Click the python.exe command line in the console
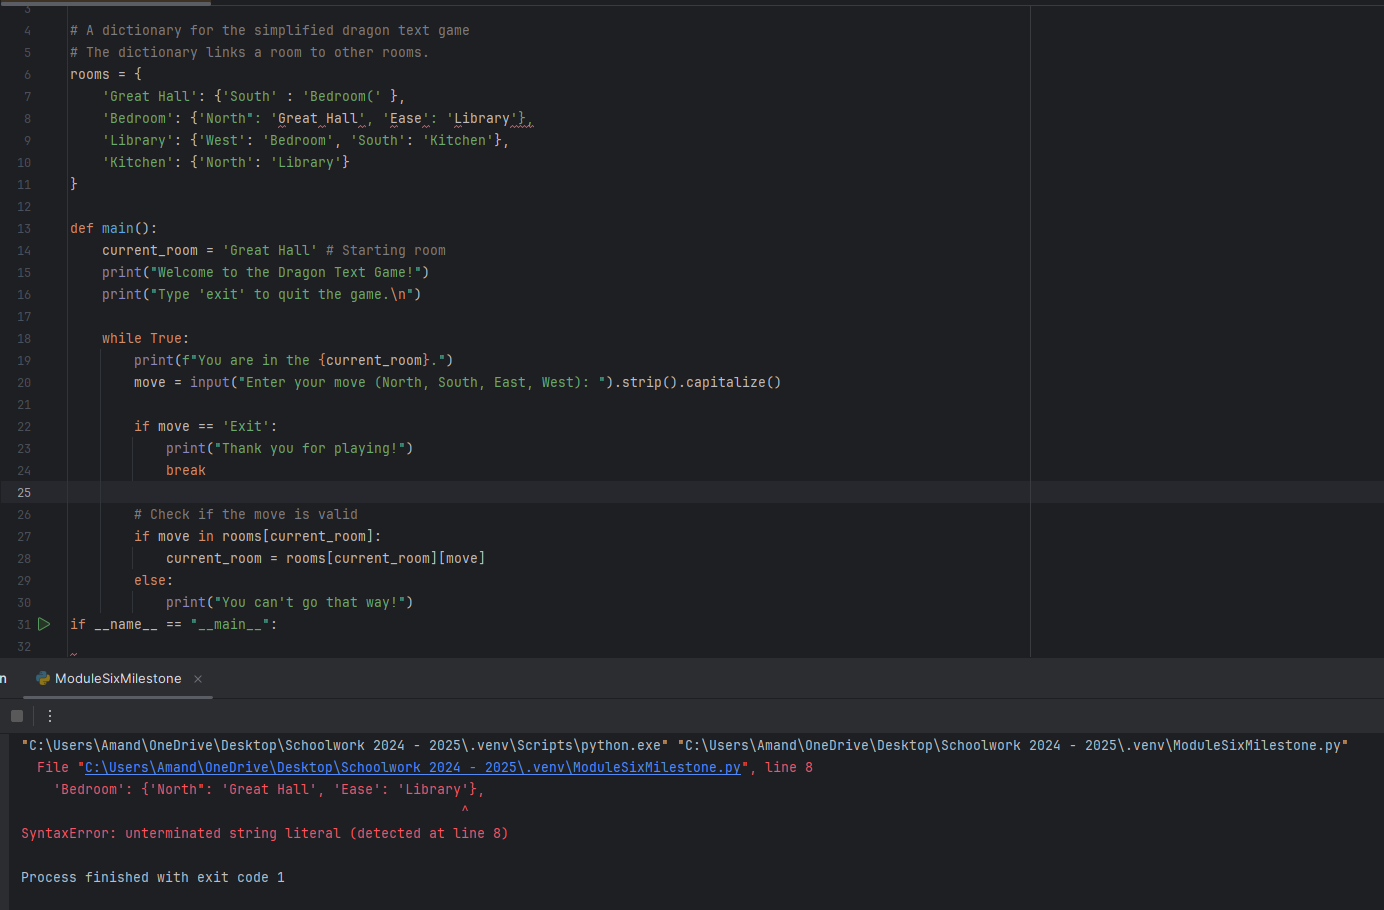This screenshot has width=1384, height=910. click(x=685, y=746)
